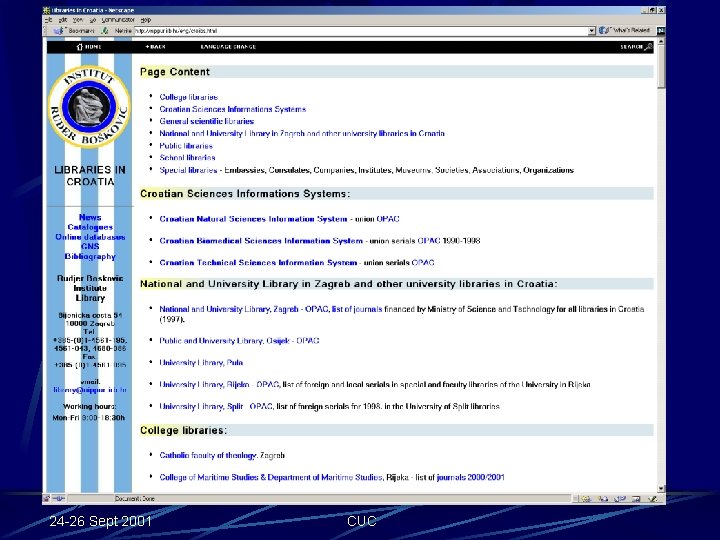Image resolution: width=720 pixels, height=540 pixels.
Task: Open the URL history dropdown arrow
Action: [592, 31]
